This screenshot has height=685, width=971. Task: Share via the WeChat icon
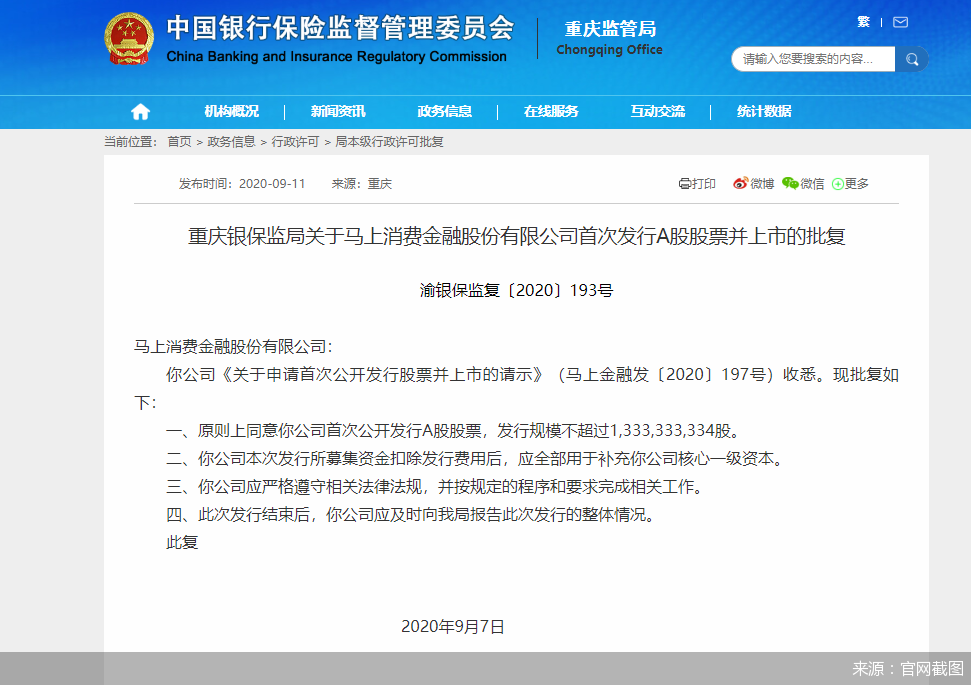click(790, 183)
